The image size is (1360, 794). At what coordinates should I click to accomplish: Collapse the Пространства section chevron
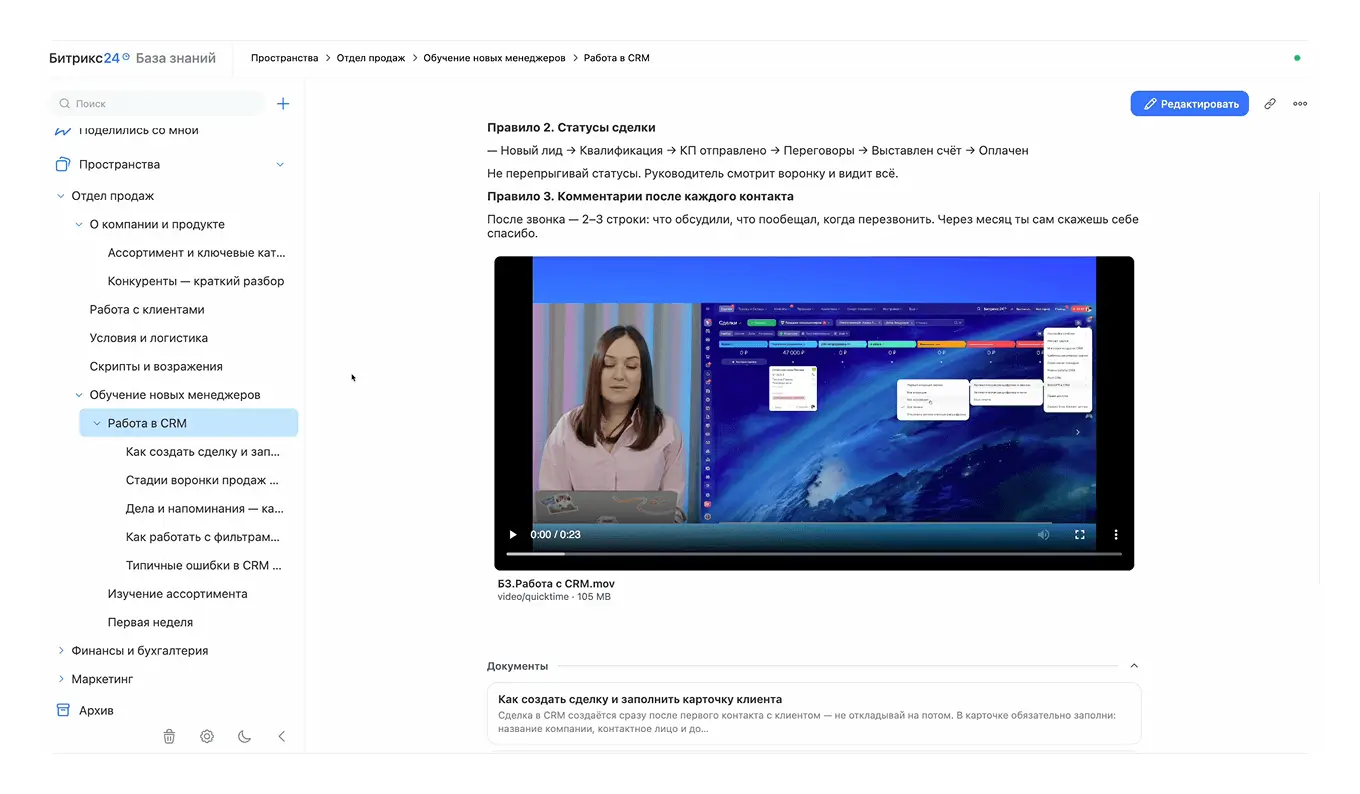click(280, 164)
